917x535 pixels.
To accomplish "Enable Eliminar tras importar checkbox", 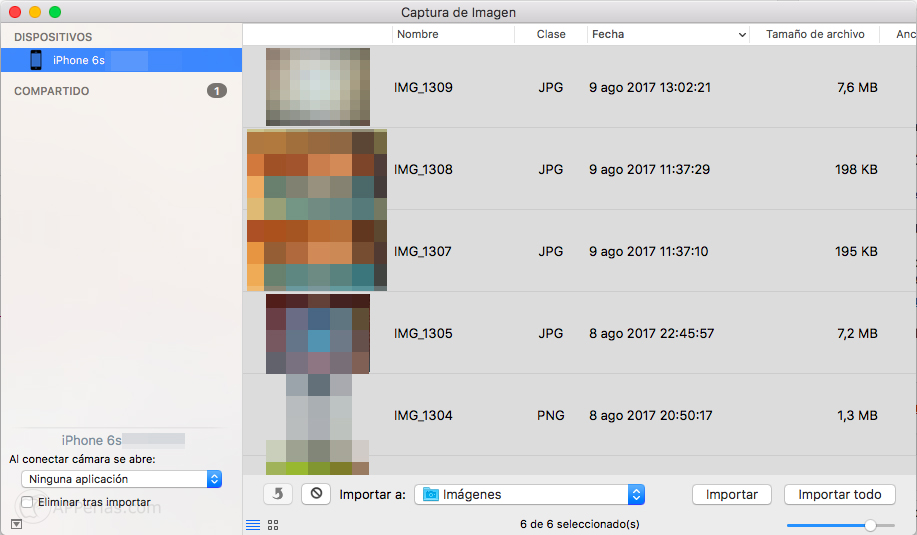I will pyautogui.click(x=28, y=502).
